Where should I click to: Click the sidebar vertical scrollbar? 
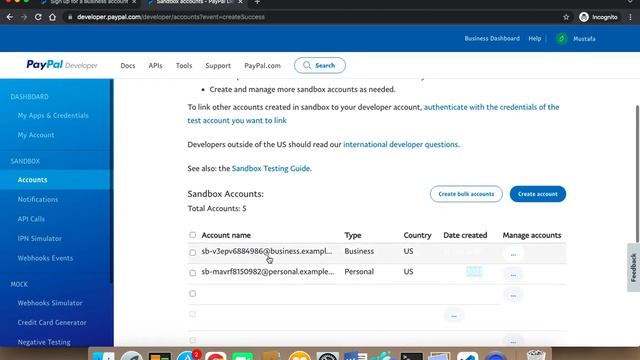click(x=111, y=182)
